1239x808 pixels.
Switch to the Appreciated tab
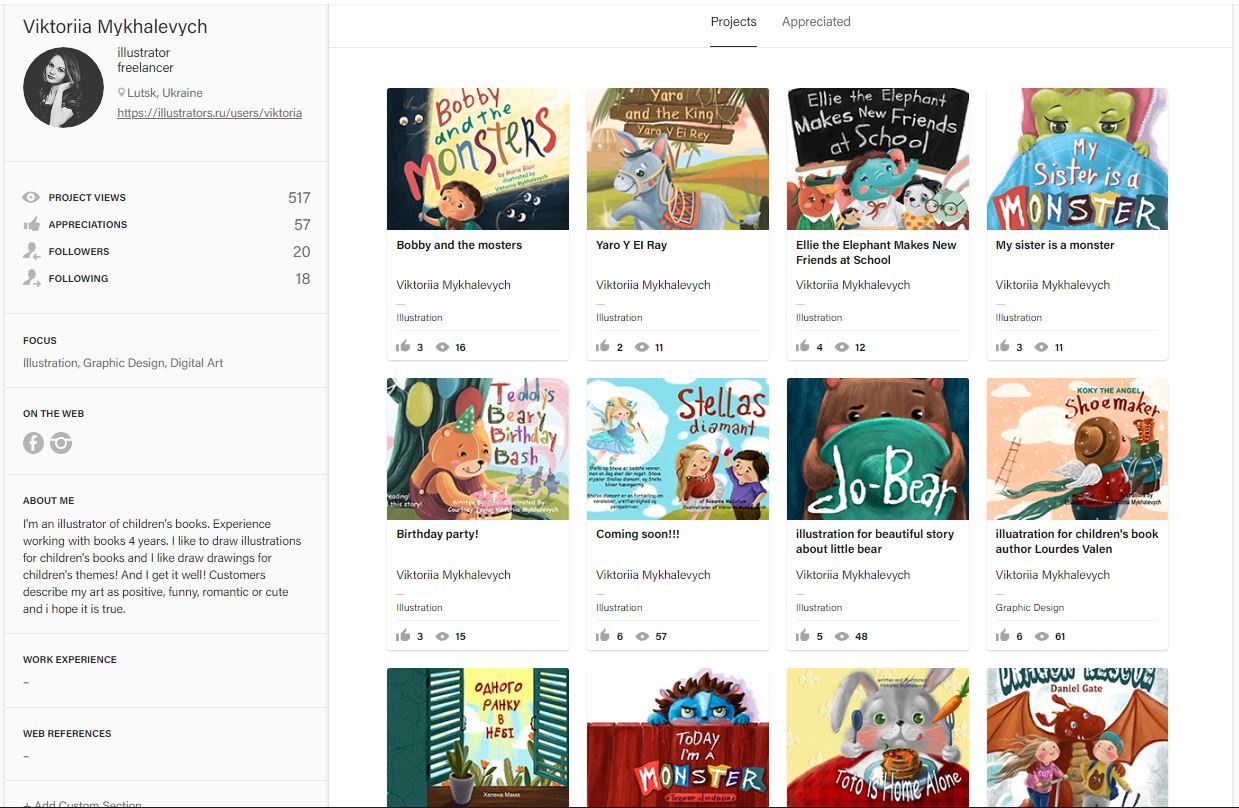point(816,22)
